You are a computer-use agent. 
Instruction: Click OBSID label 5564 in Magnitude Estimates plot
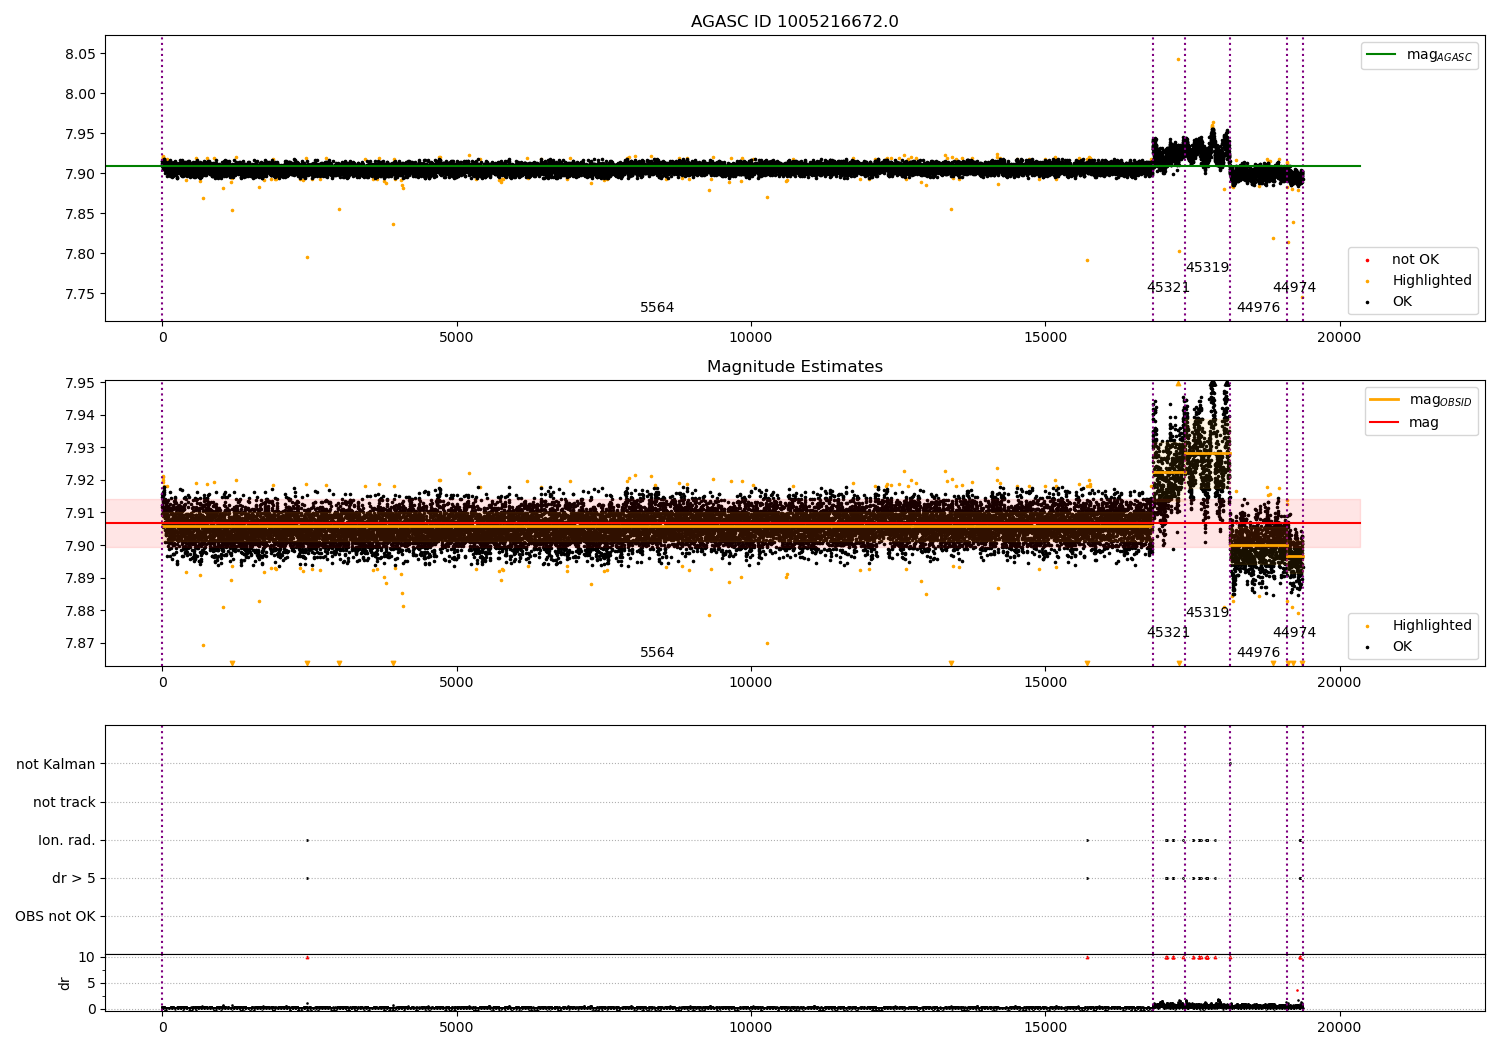pos(657,653)
